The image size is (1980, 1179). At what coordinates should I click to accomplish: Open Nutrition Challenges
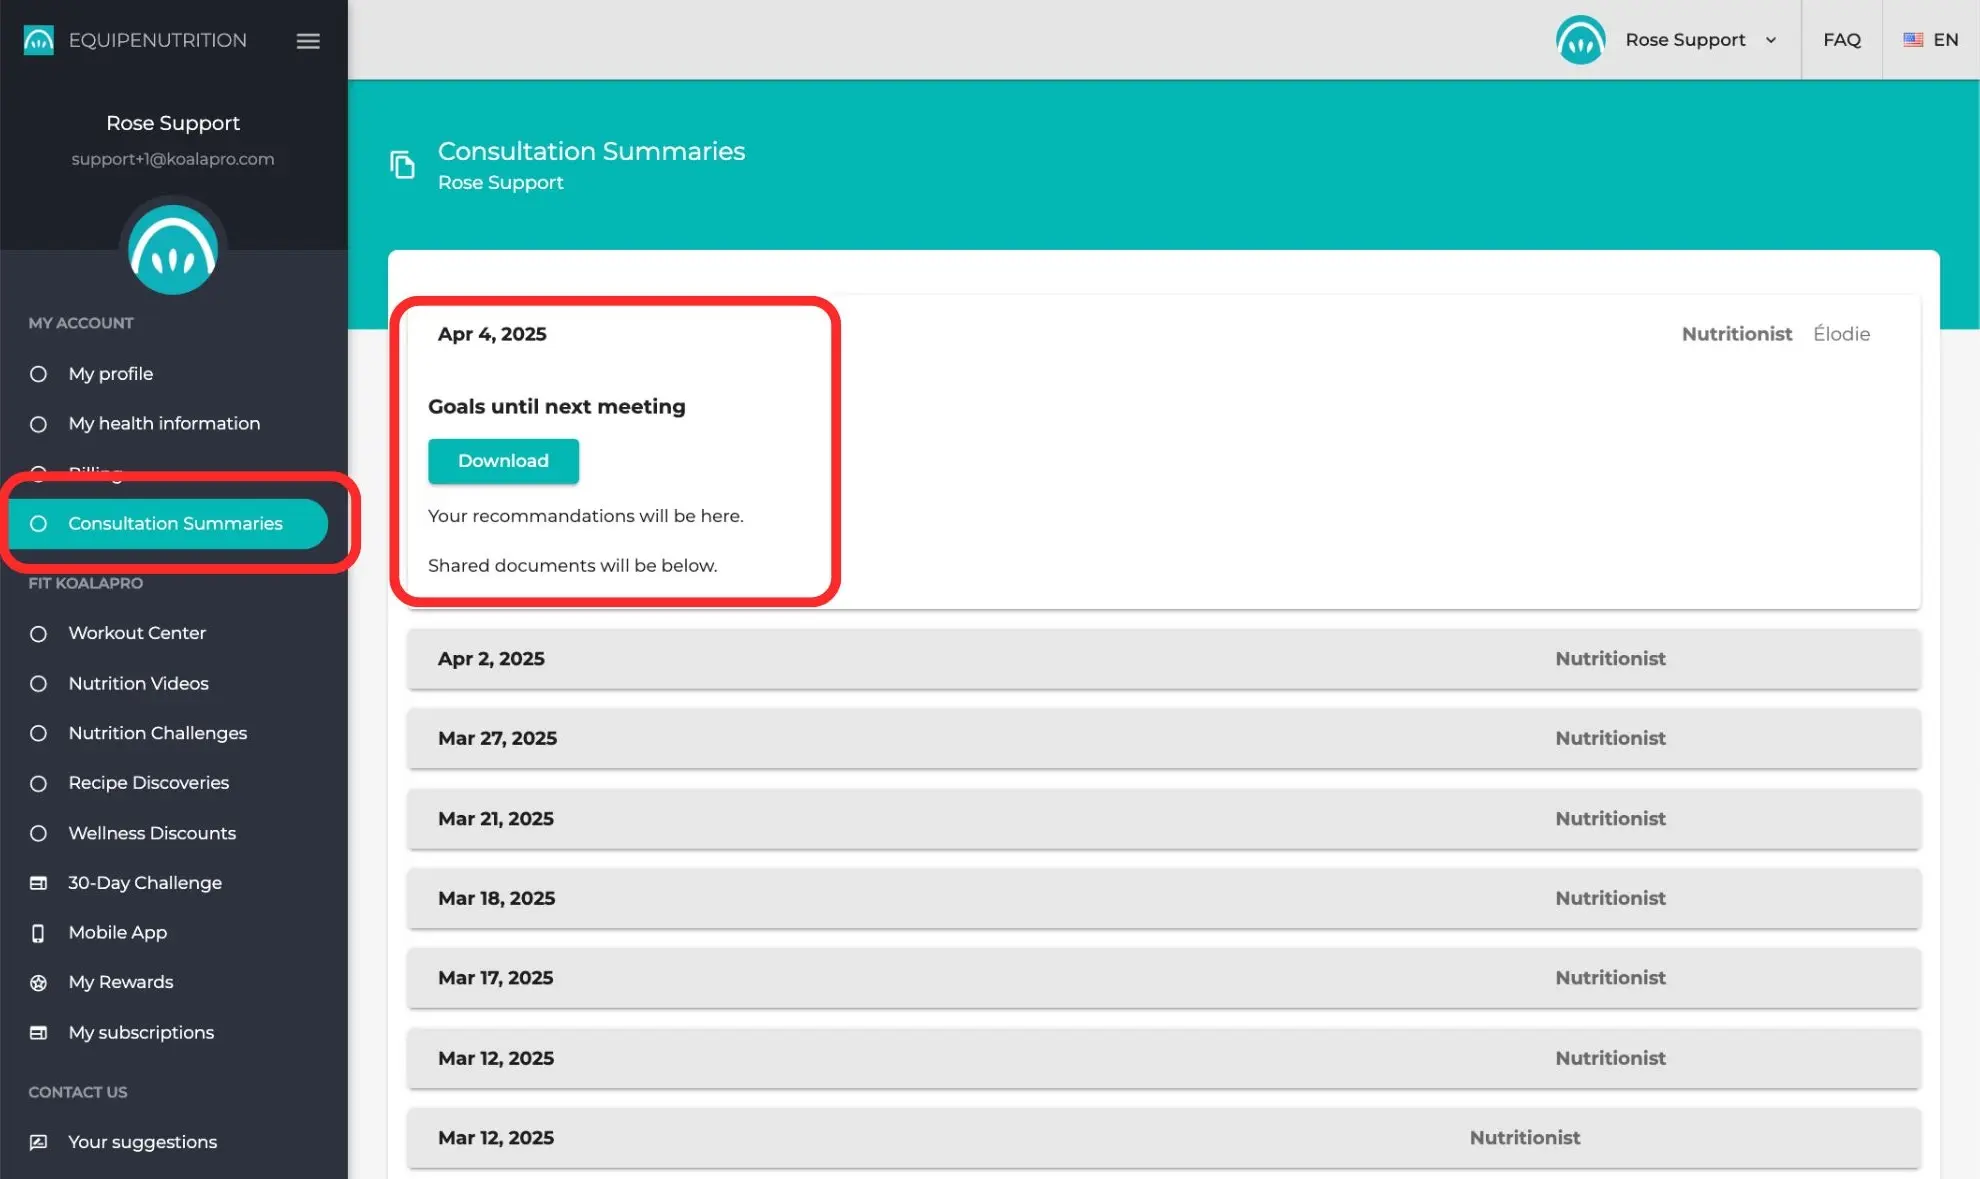[157, 733]
